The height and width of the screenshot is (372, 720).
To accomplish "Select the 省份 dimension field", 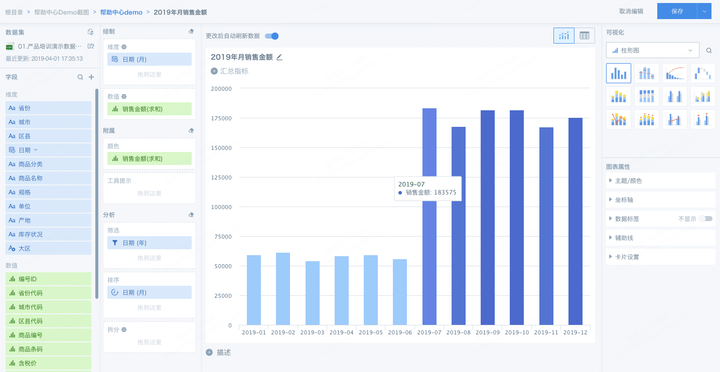I will point(48,108).
